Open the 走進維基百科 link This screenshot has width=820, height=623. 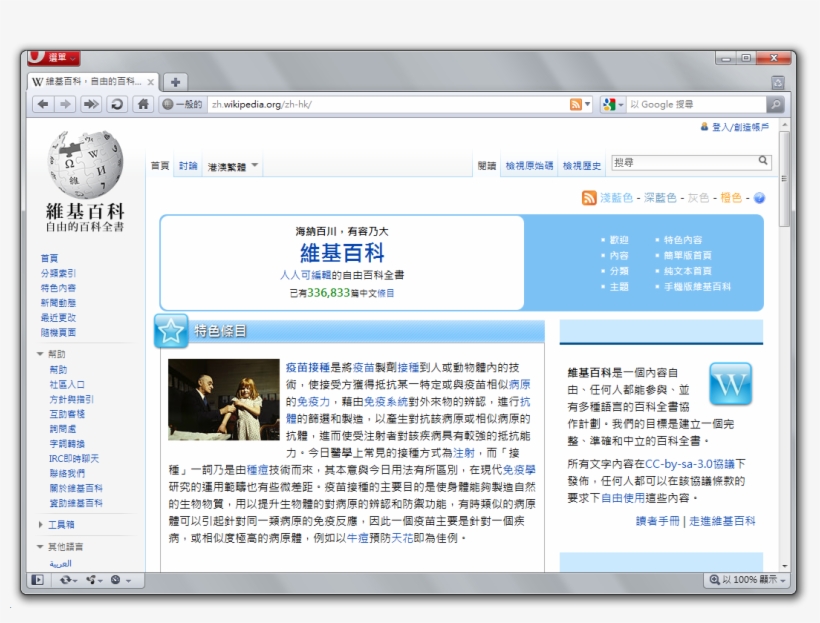[x=722, y=521]
